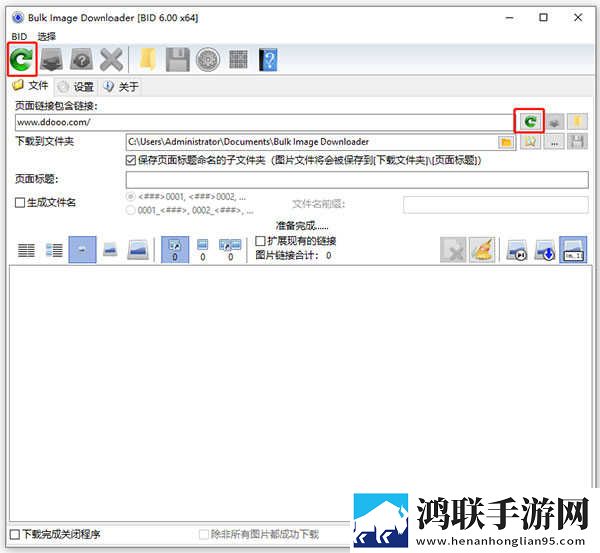Select the <###>0001 naming radio option

130,197
